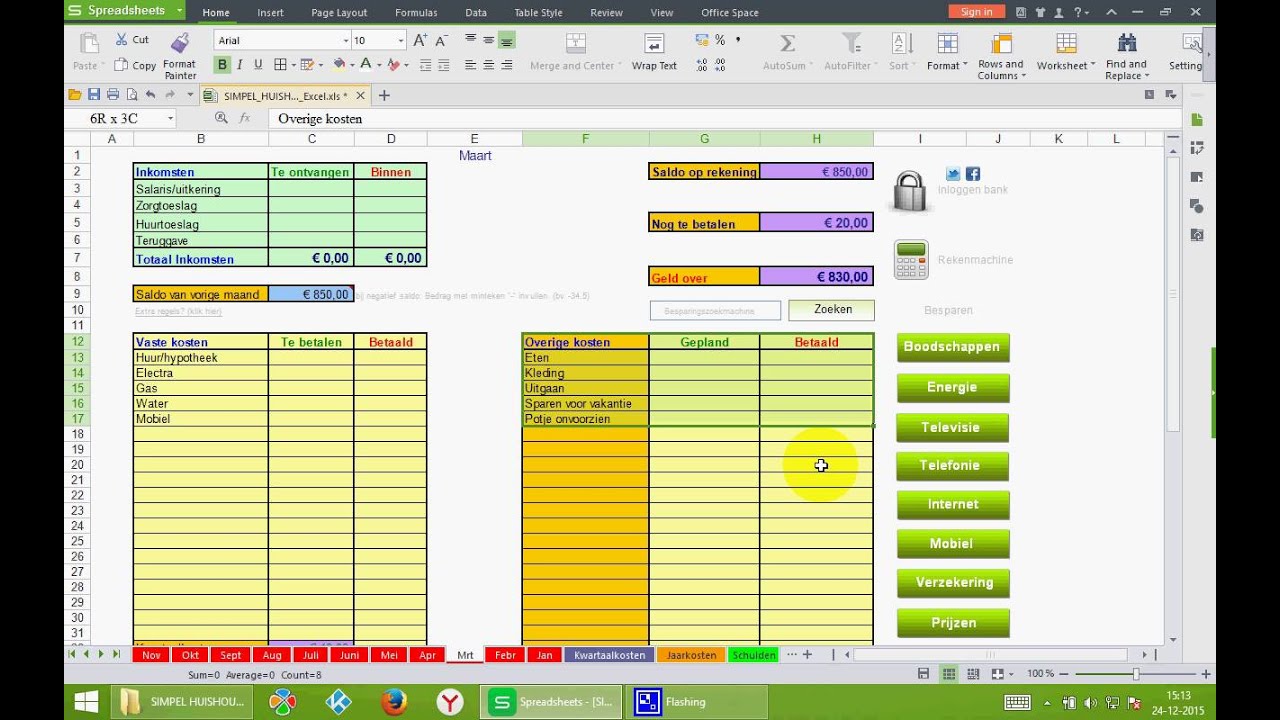Save with the floppy disk icon
Screen dimensions: 1280x720
click(x=94, y=95)
